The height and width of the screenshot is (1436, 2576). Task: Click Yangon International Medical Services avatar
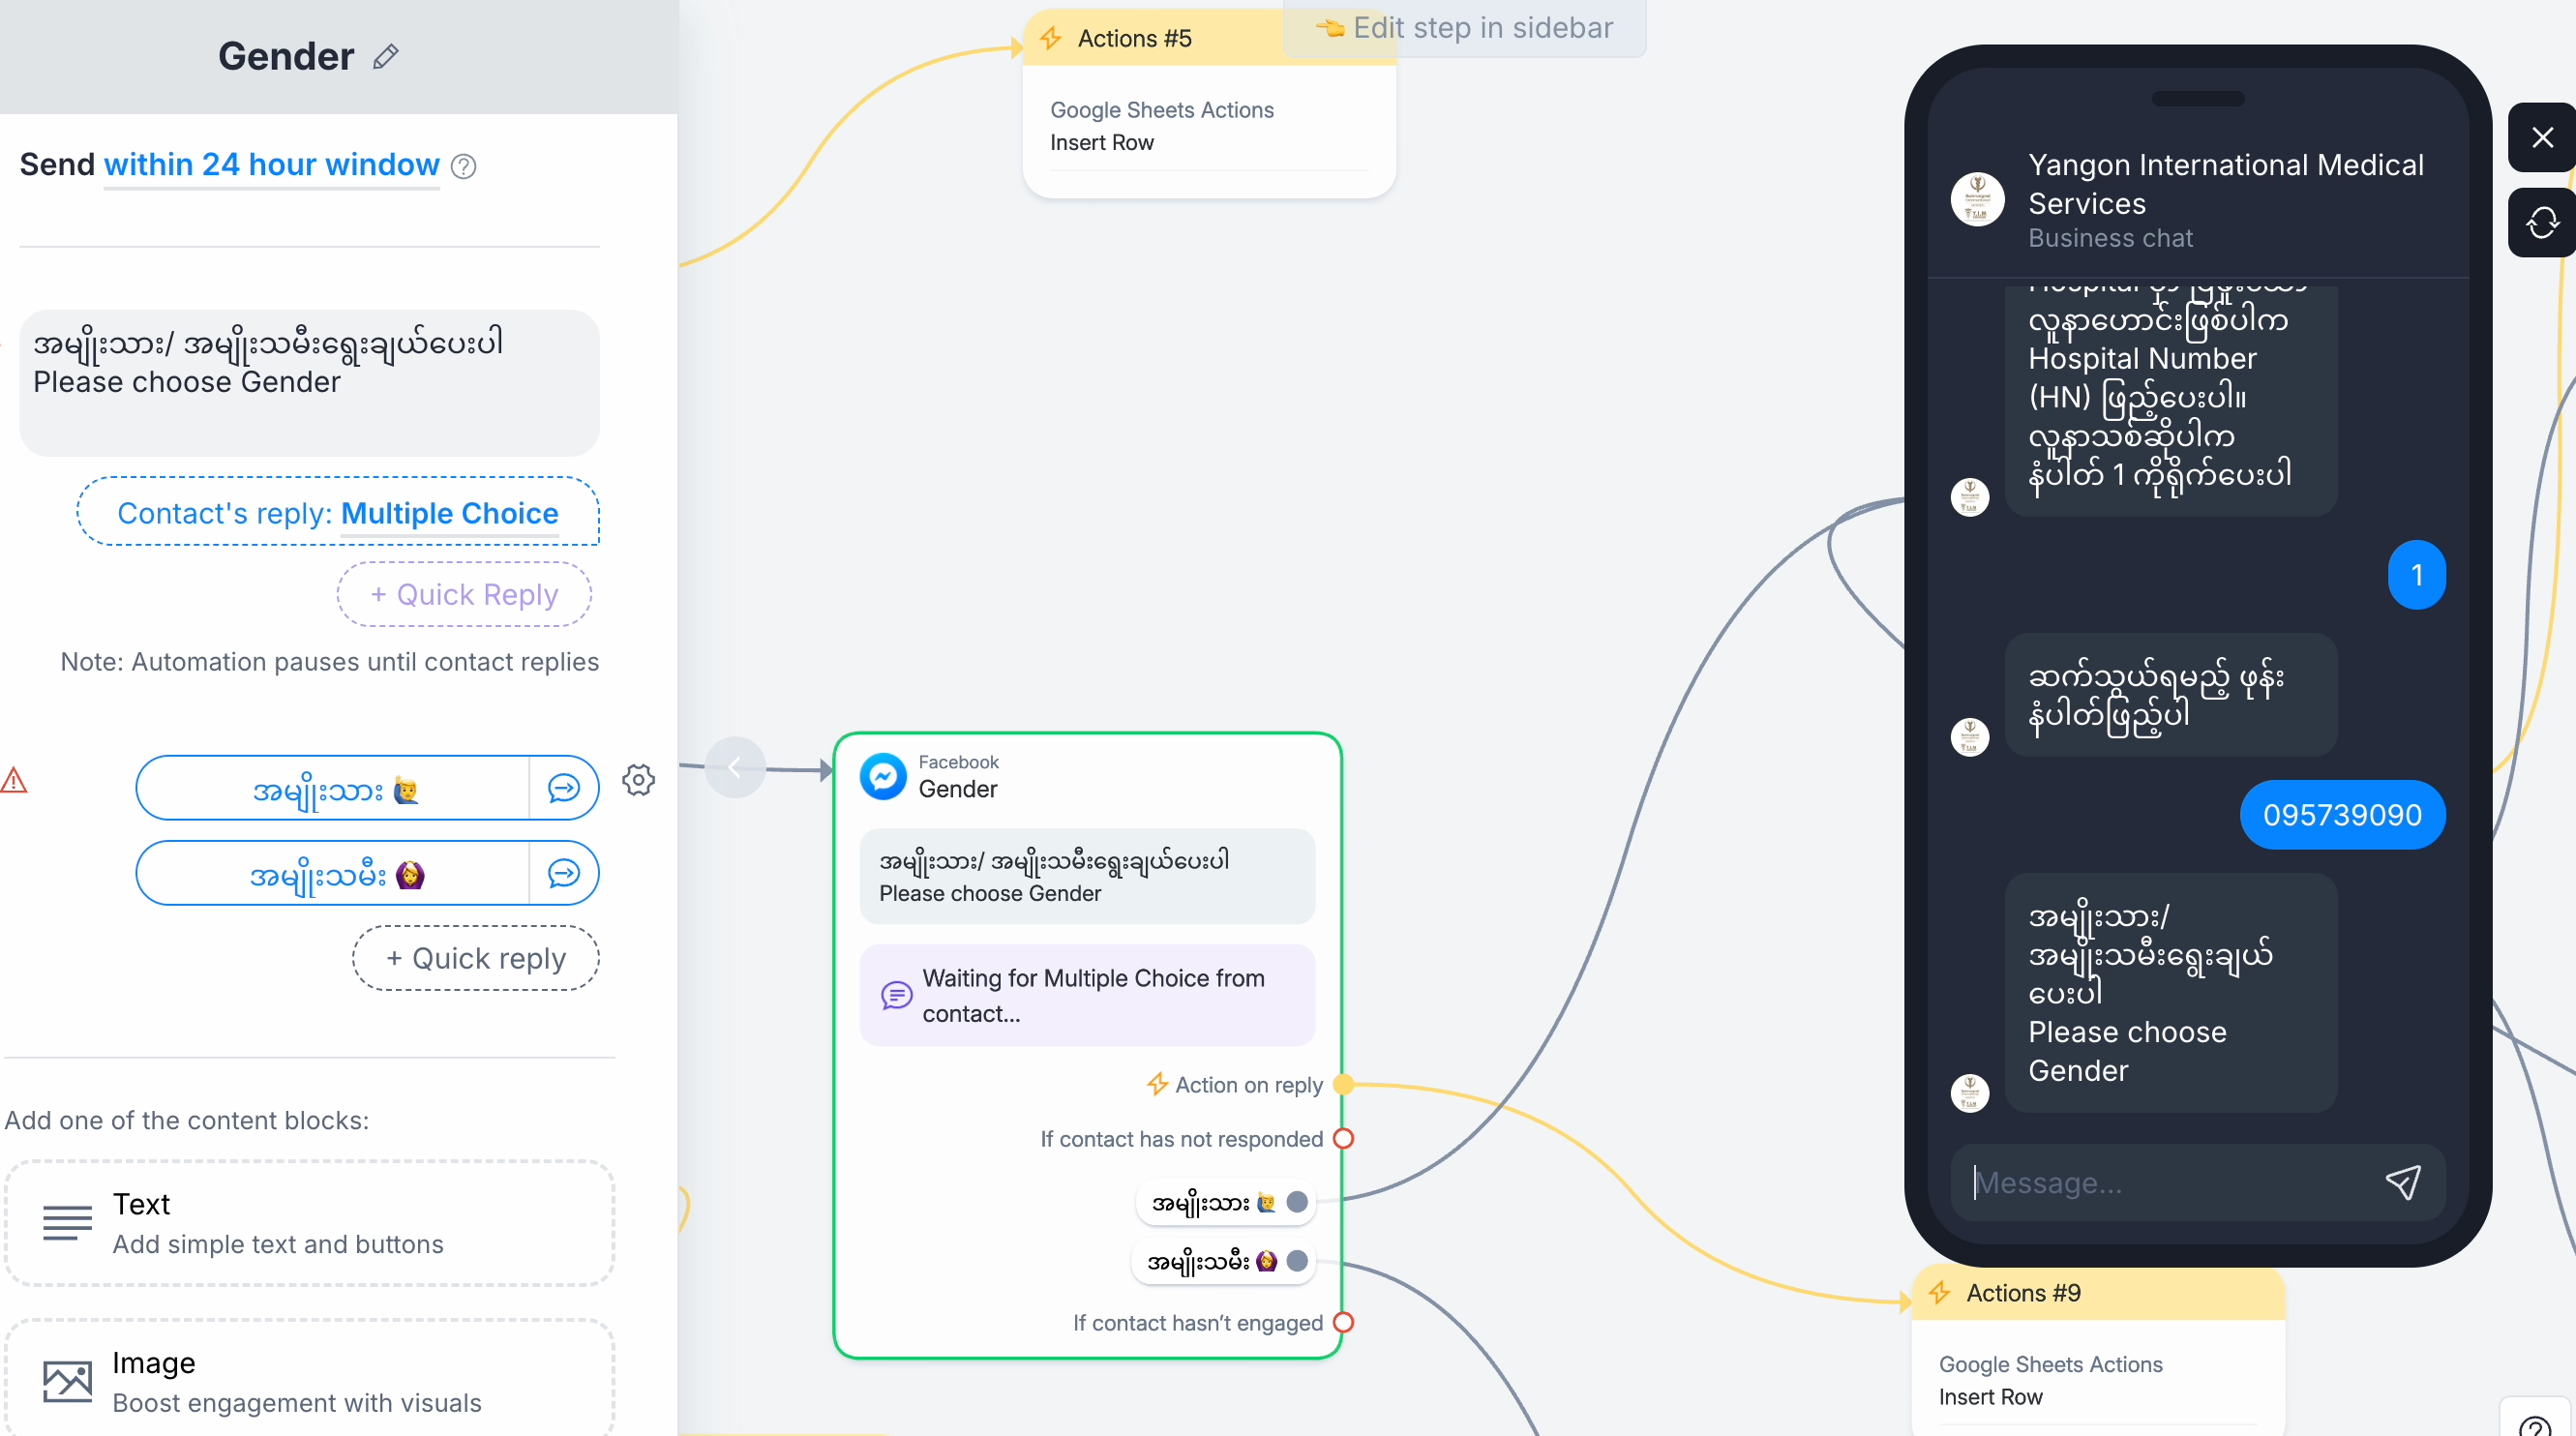pos(1977,199)
